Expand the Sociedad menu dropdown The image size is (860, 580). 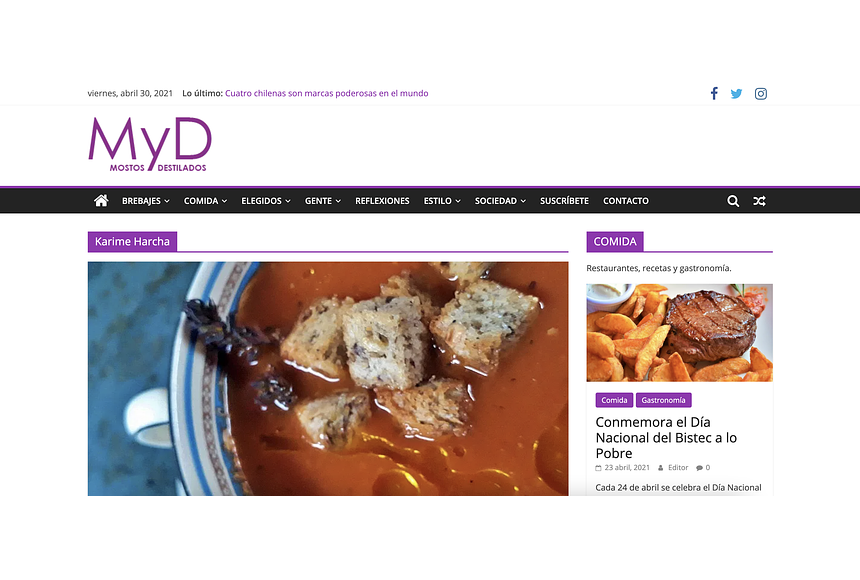(x=500, y=201)
